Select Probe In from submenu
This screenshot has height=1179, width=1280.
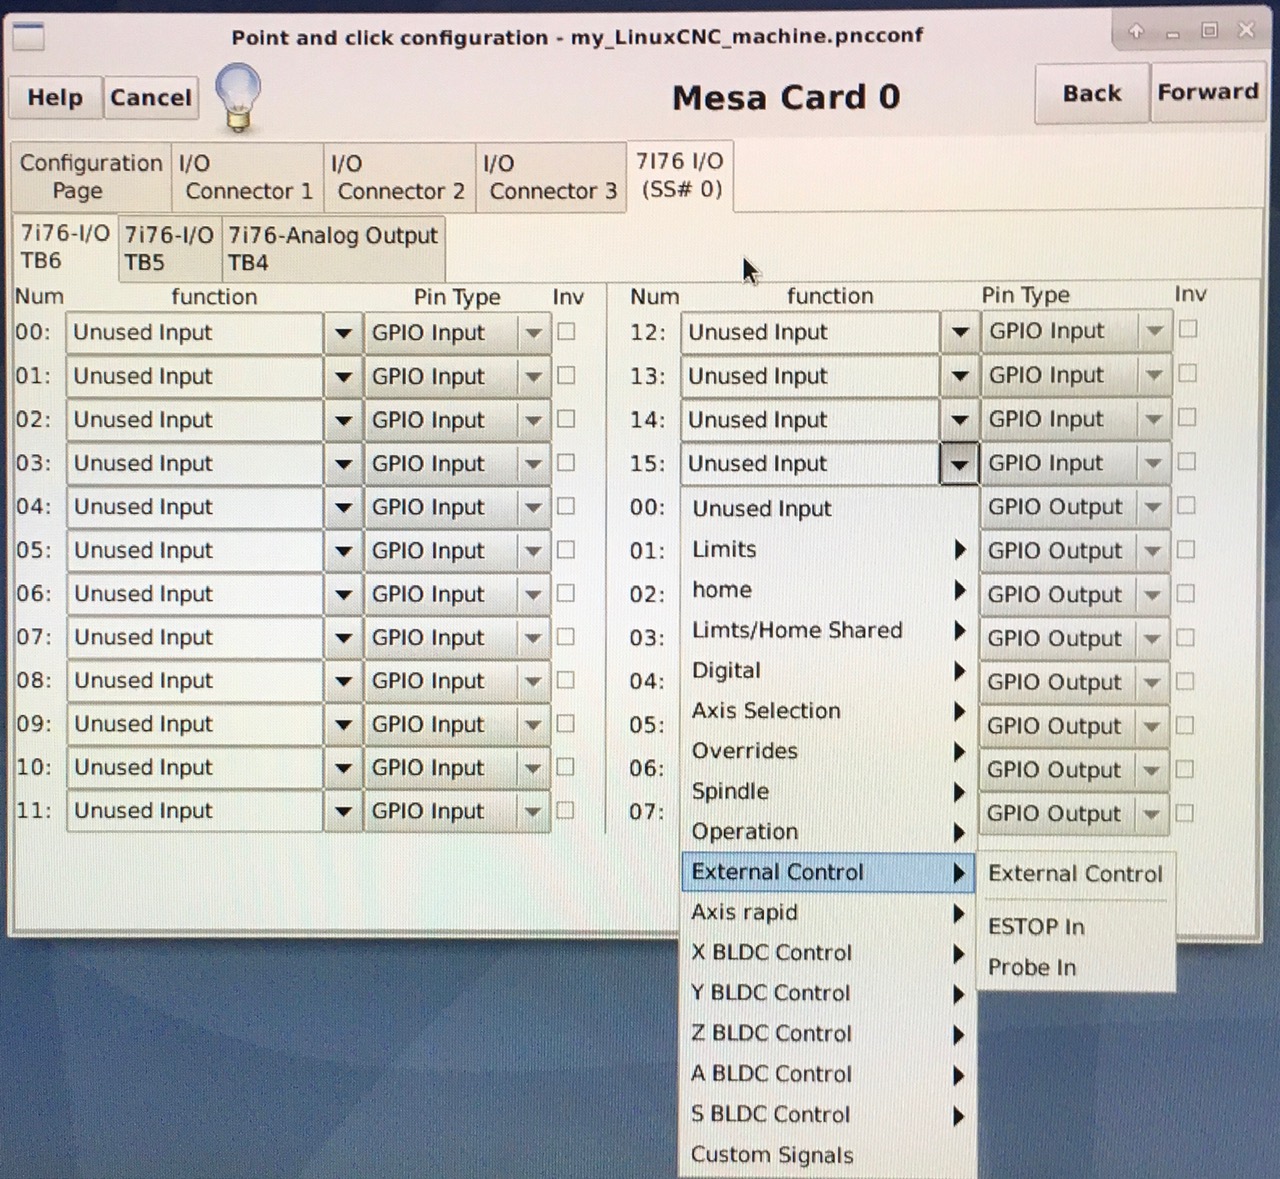(1075, 968)
